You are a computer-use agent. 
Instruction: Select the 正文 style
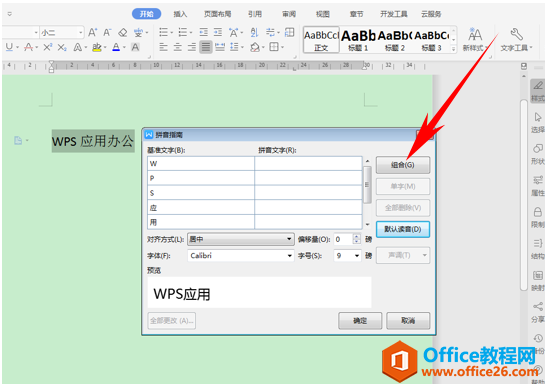(321, 40)
